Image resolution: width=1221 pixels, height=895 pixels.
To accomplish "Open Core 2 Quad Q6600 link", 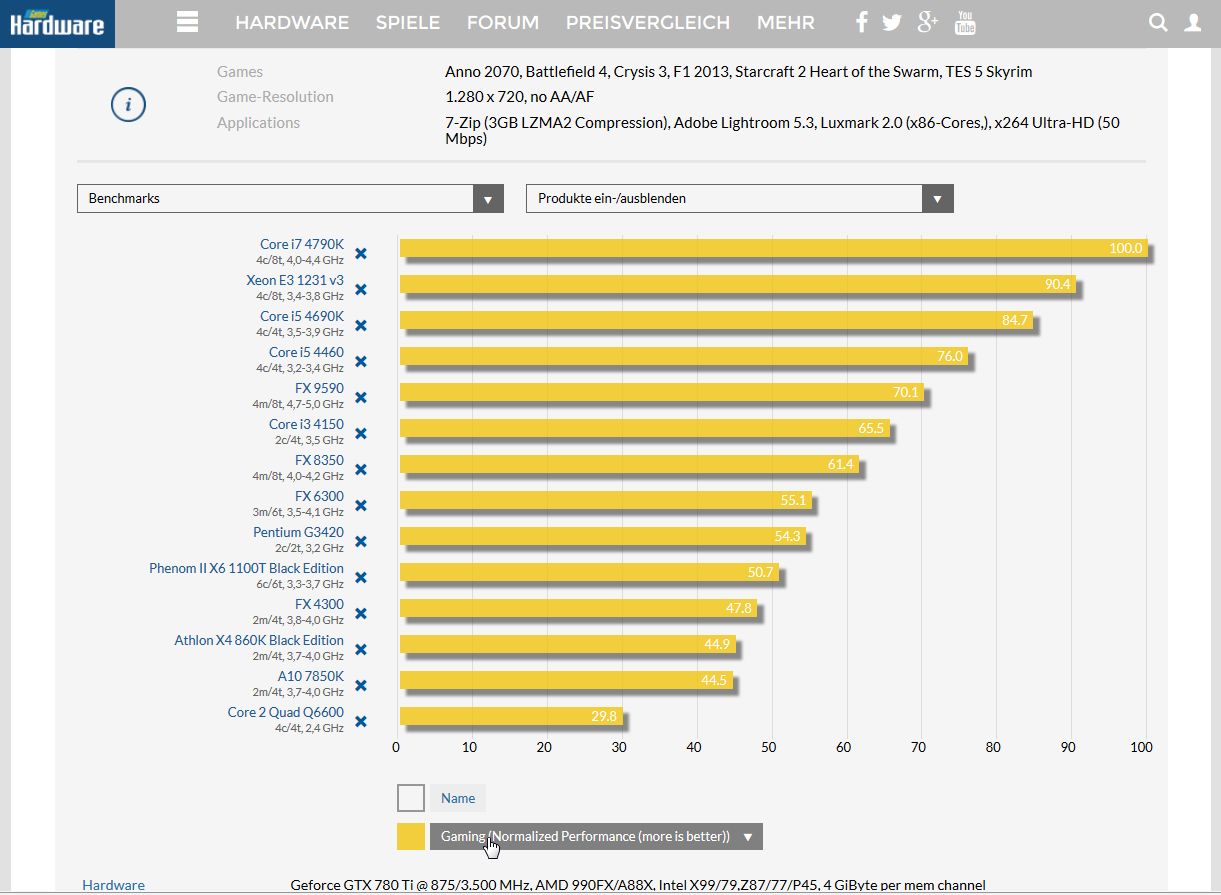I will click(285, 712).
